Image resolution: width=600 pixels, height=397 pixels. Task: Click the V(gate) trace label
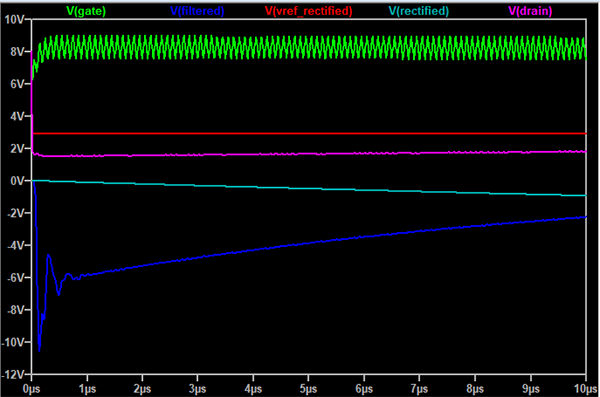pos(86,11)
